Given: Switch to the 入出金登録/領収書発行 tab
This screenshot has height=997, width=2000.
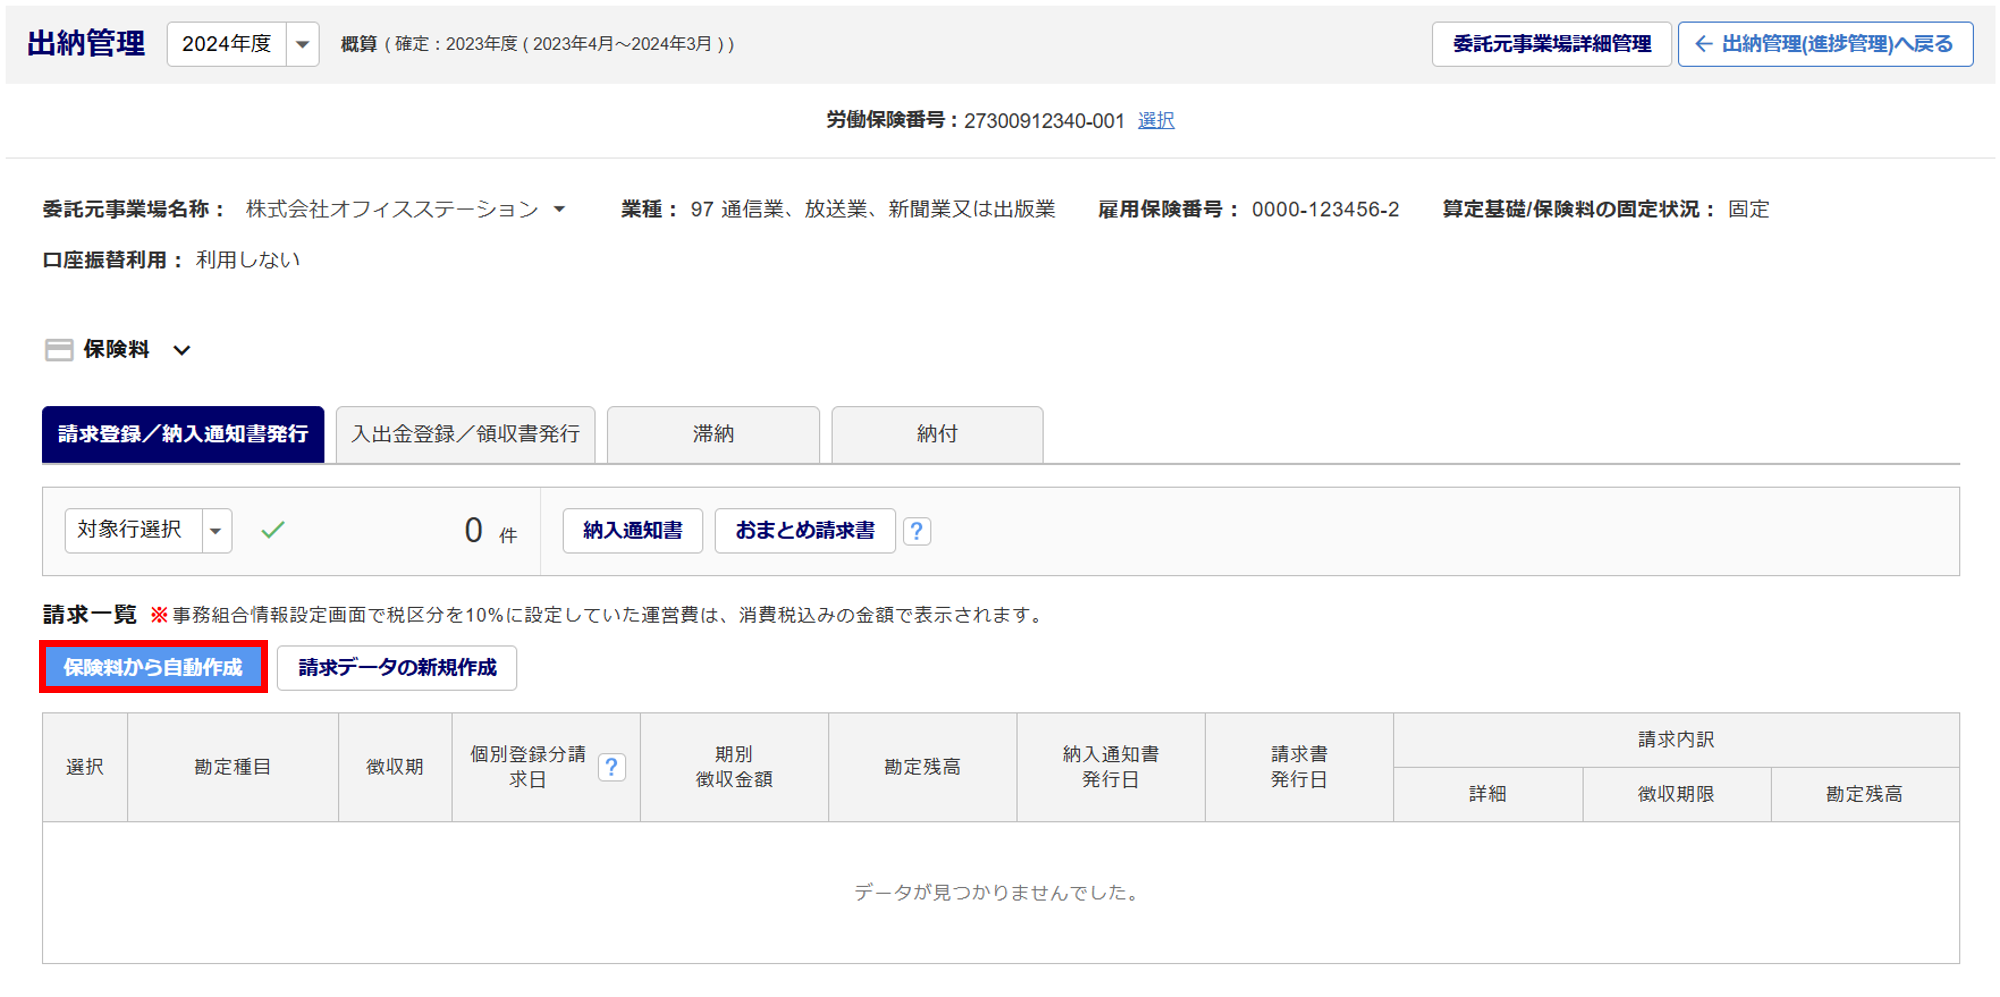Looking at the screenshot, I should (465, 434).
